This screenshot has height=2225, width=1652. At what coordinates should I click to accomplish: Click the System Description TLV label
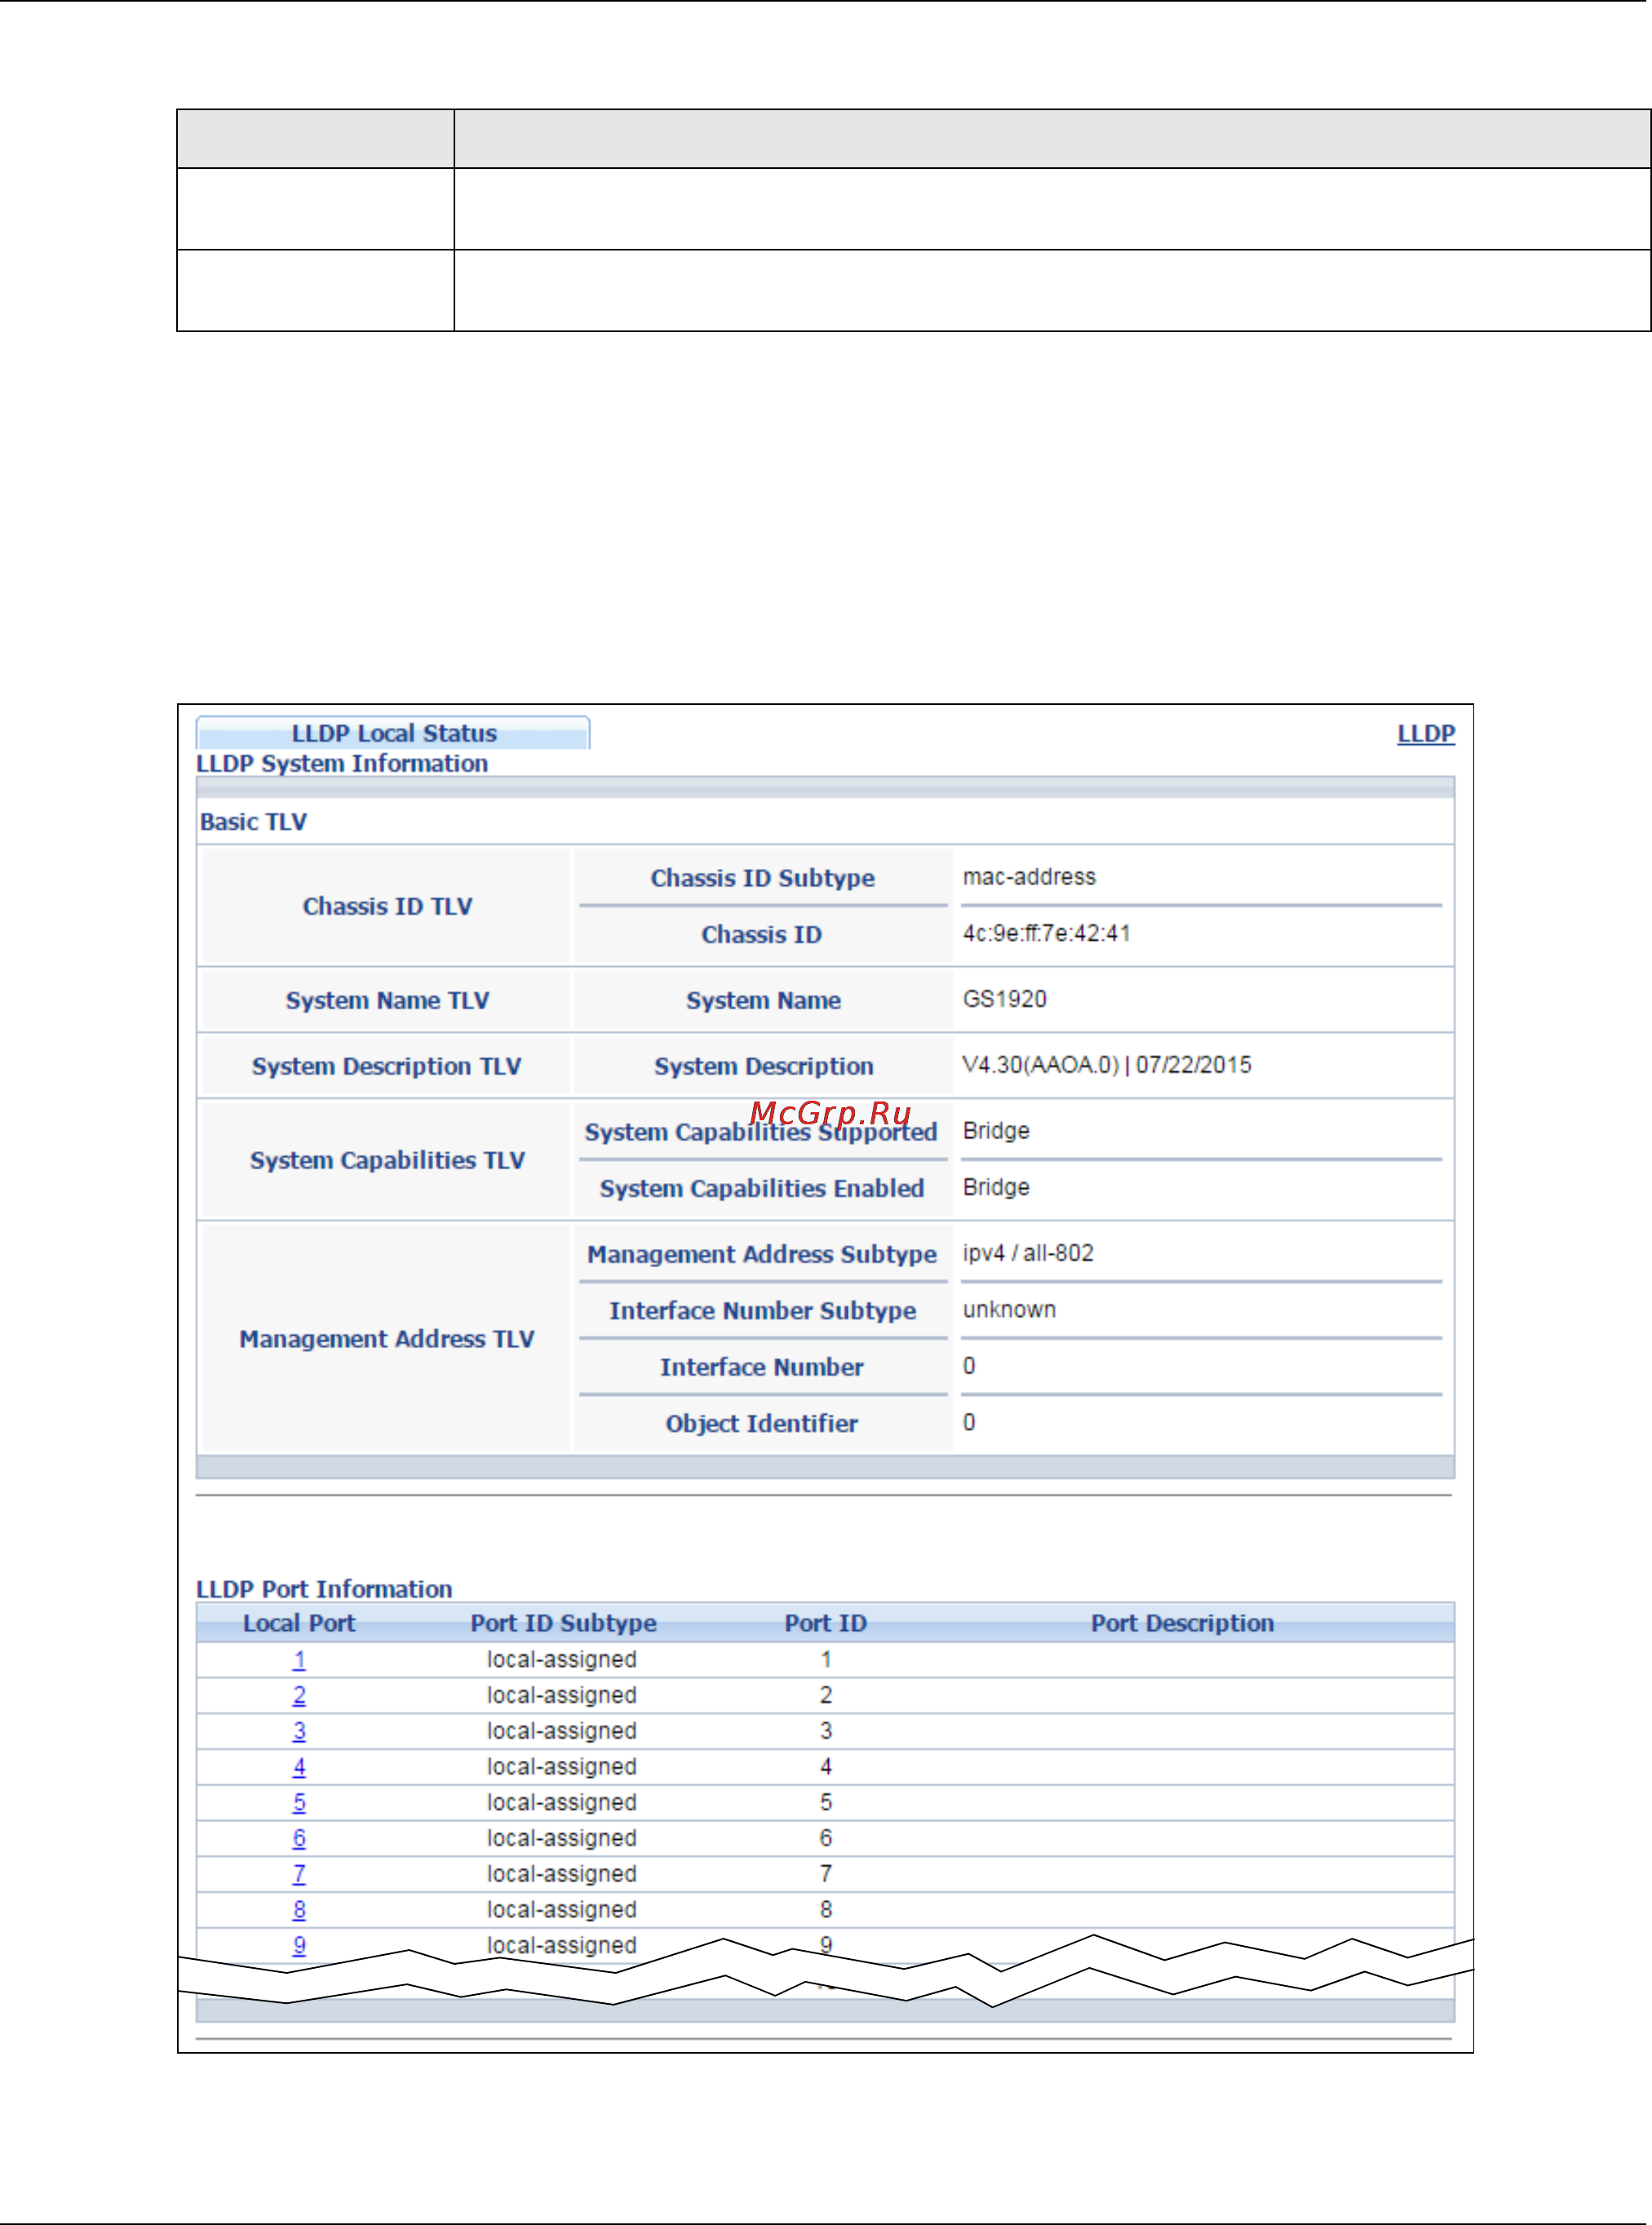pyautogui.click(x=386, y=1066)
